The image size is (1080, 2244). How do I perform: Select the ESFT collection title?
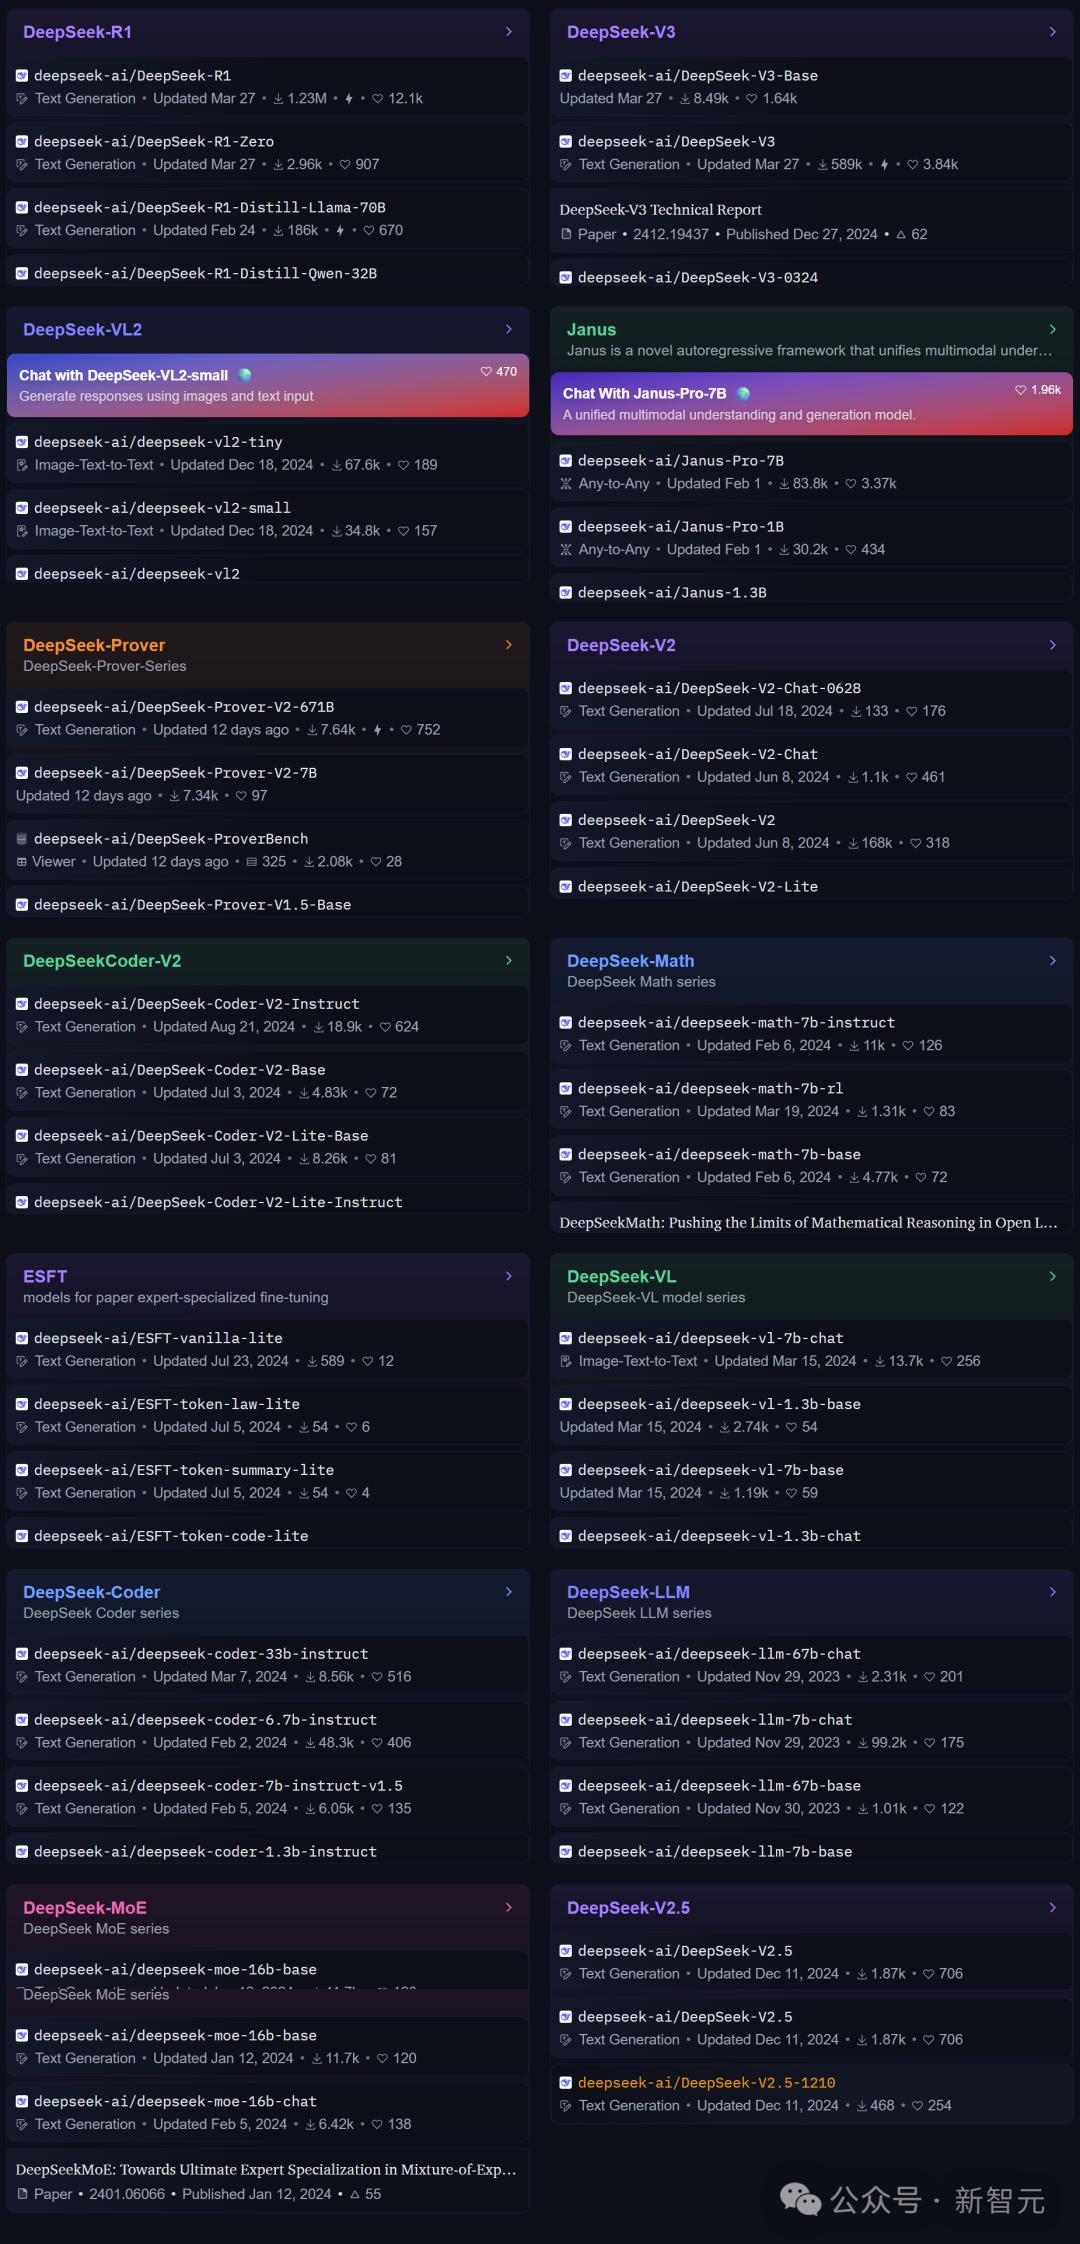[45, 1277]
